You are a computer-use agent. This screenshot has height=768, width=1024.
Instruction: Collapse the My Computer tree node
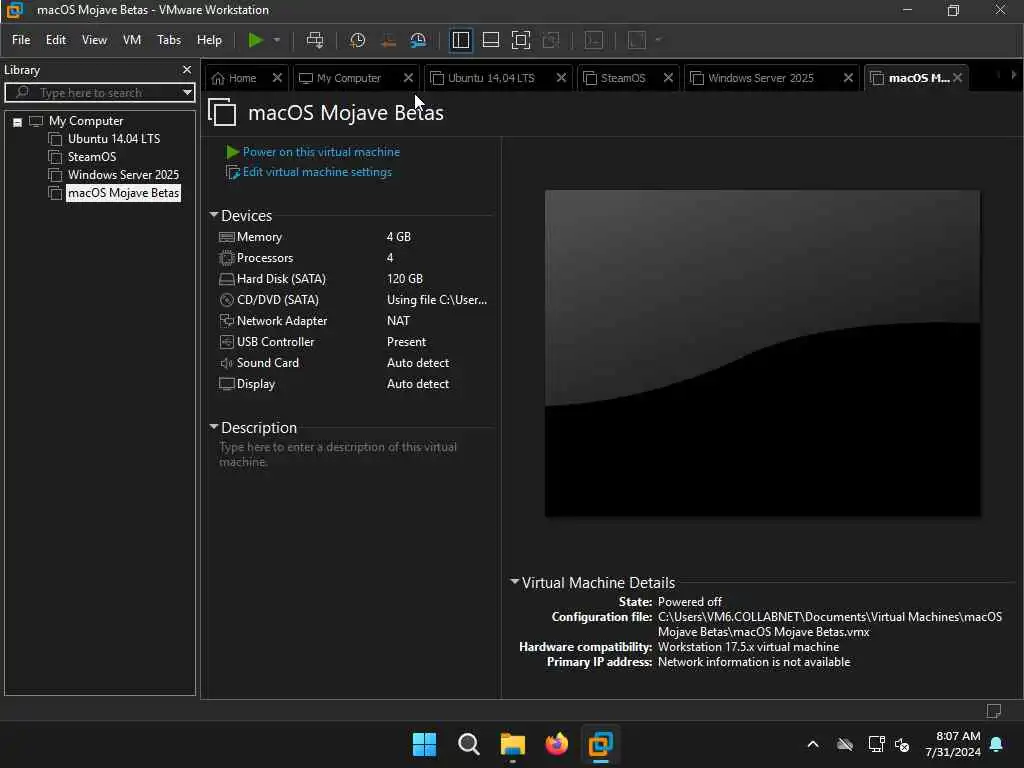coord(18,122)
